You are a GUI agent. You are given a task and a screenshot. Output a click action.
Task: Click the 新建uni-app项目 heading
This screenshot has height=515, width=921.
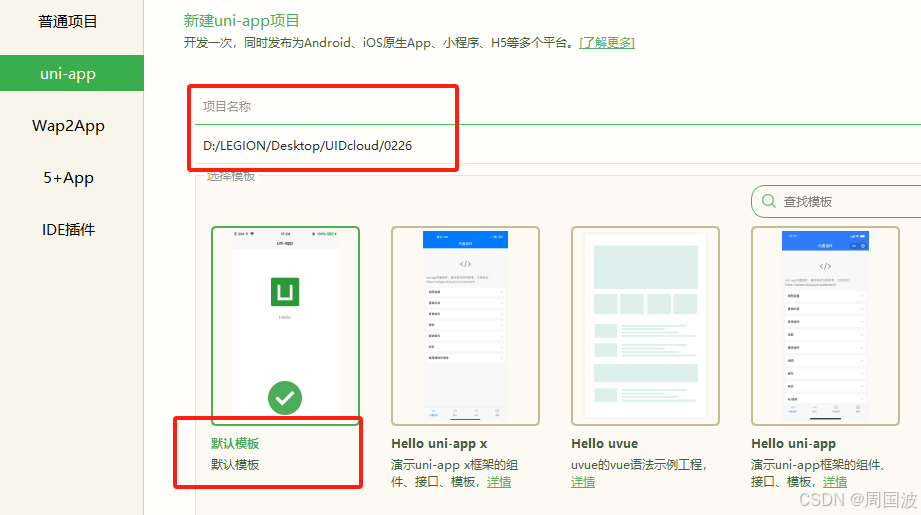[241, 21]
